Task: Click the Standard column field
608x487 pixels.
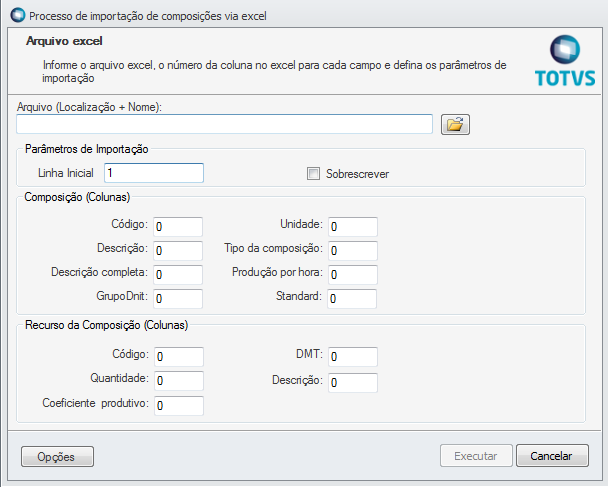Action: pos(352,299)
